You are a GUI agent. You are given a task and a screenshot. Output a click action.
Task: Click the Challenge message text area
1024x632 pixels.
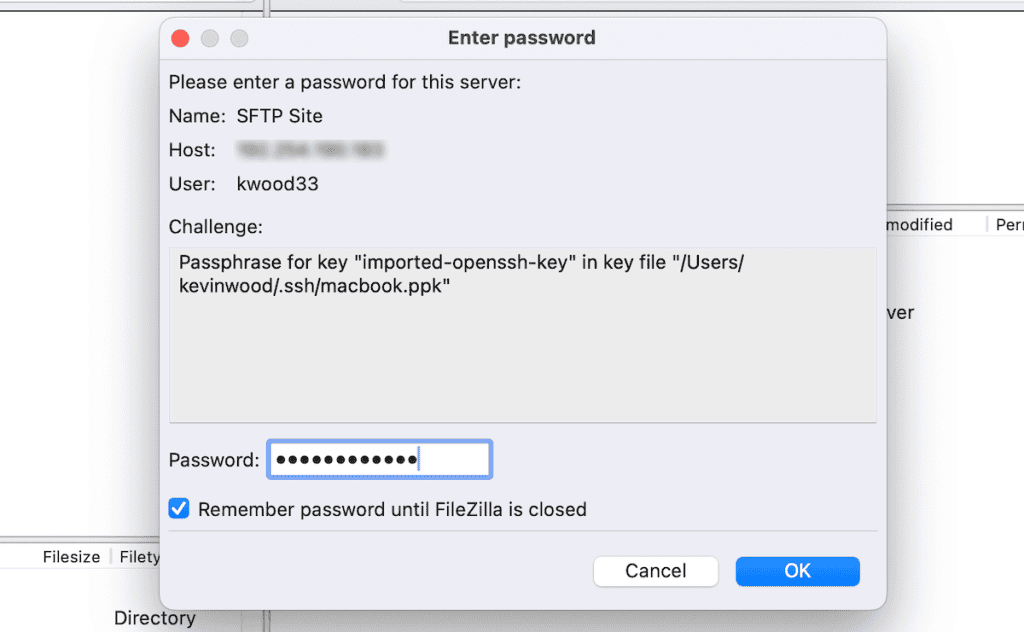(522, 330)
